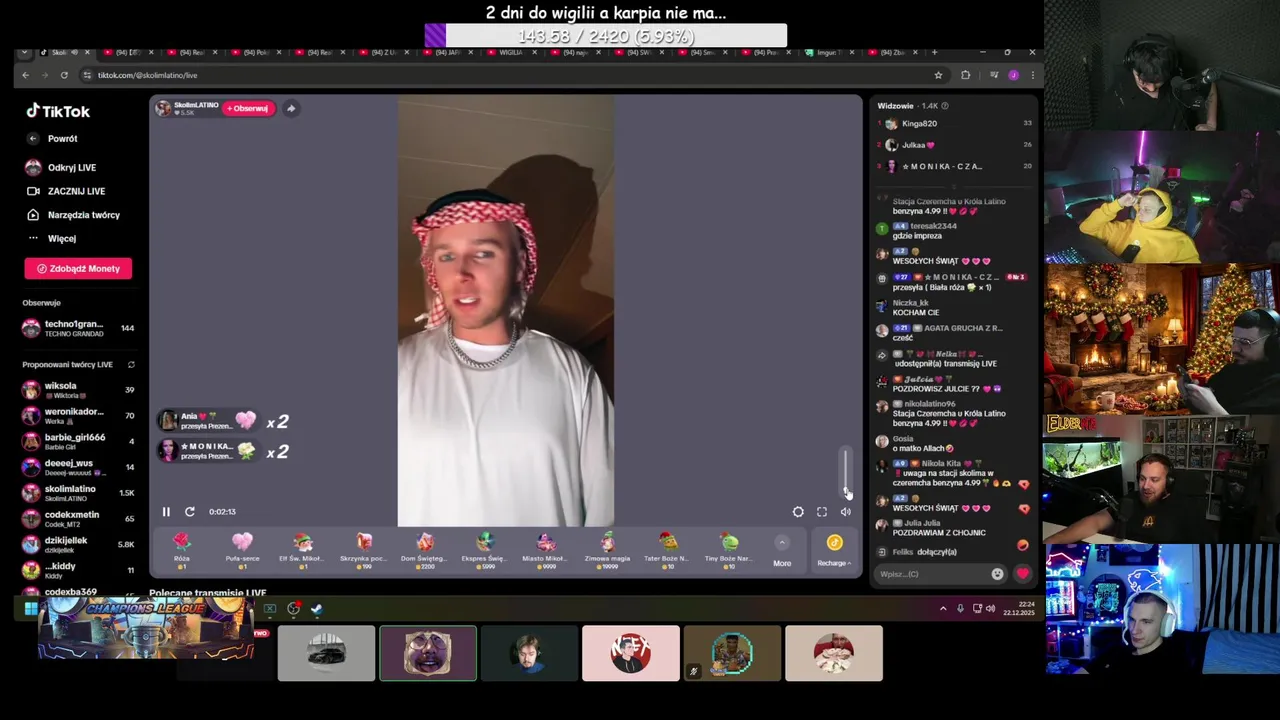Send the Miasto Mikoł gift
The height and width of the screenshot is (720, 1280).
546,551
